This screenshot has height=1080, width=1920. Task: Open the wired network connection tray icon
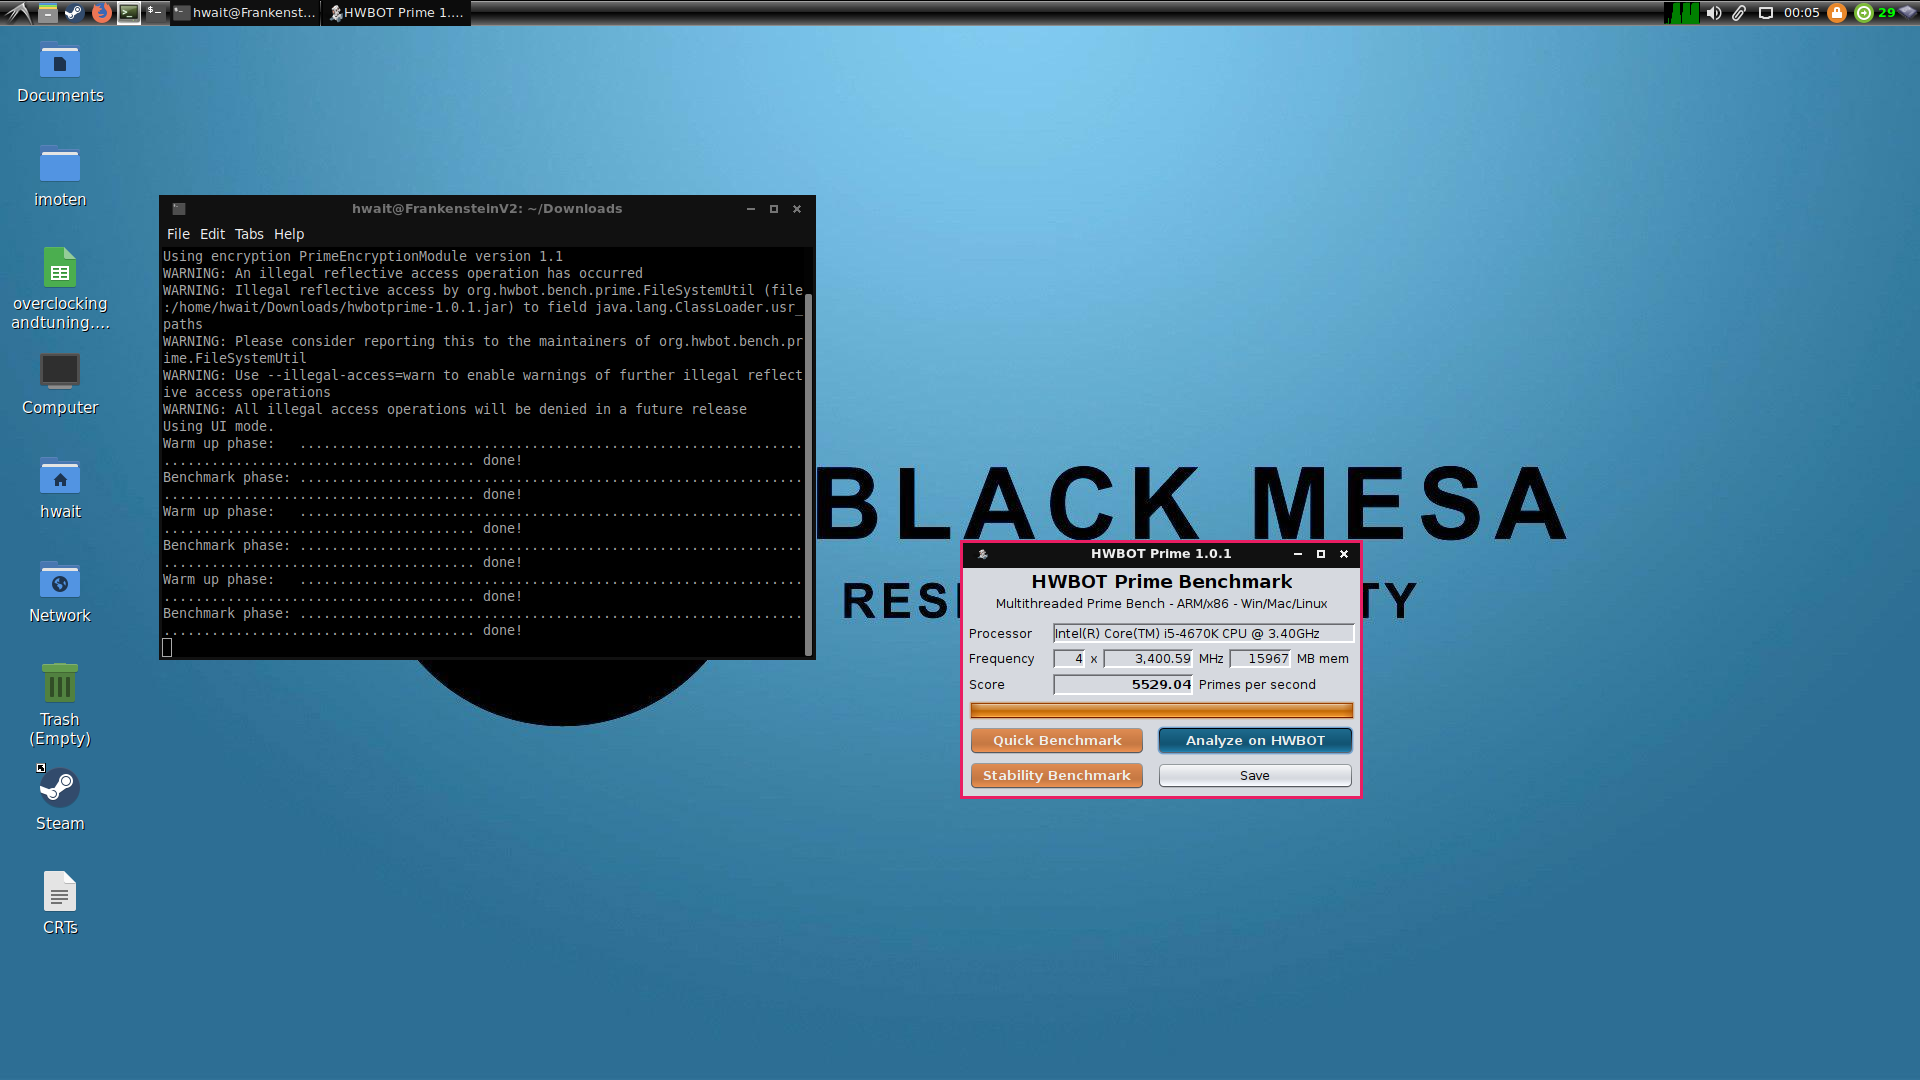pos(1766,13)
